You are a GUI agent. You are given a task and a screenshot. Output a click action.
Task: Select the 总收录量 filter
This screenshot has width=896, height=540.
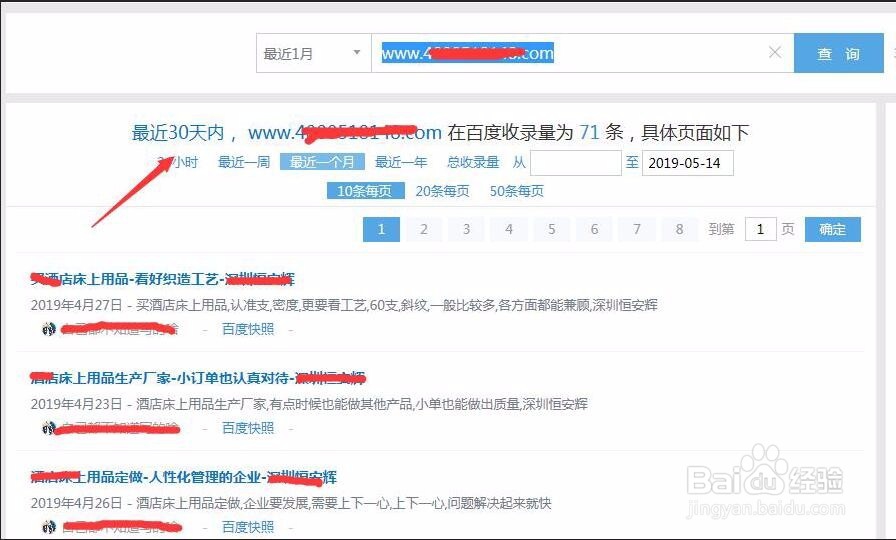(473, 162)
